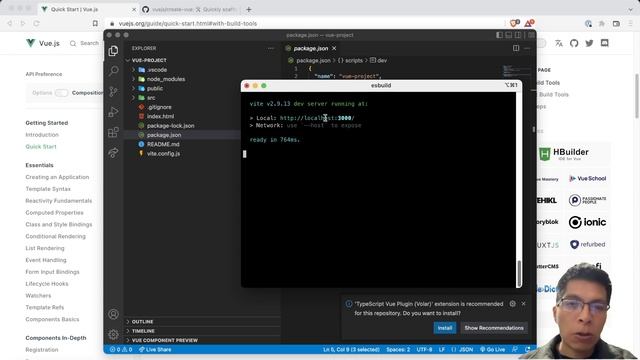The height and width of the screenshot is (360, 640).
Task: Close the package.json editor tab
Action: coord(334,48)
